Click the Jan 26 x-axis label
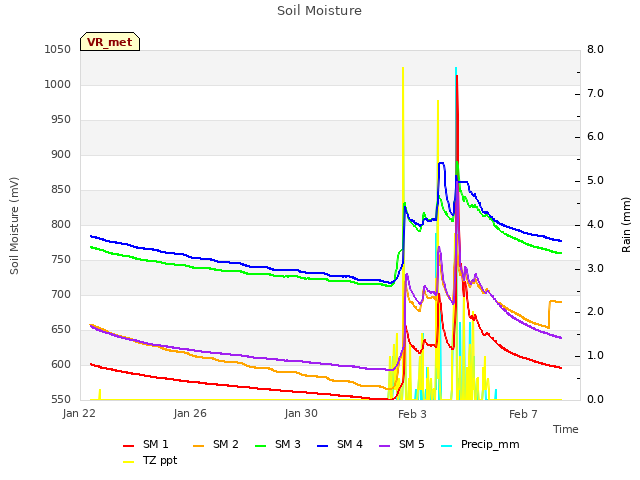Screen dimensions: 640x480 [190, 413]
